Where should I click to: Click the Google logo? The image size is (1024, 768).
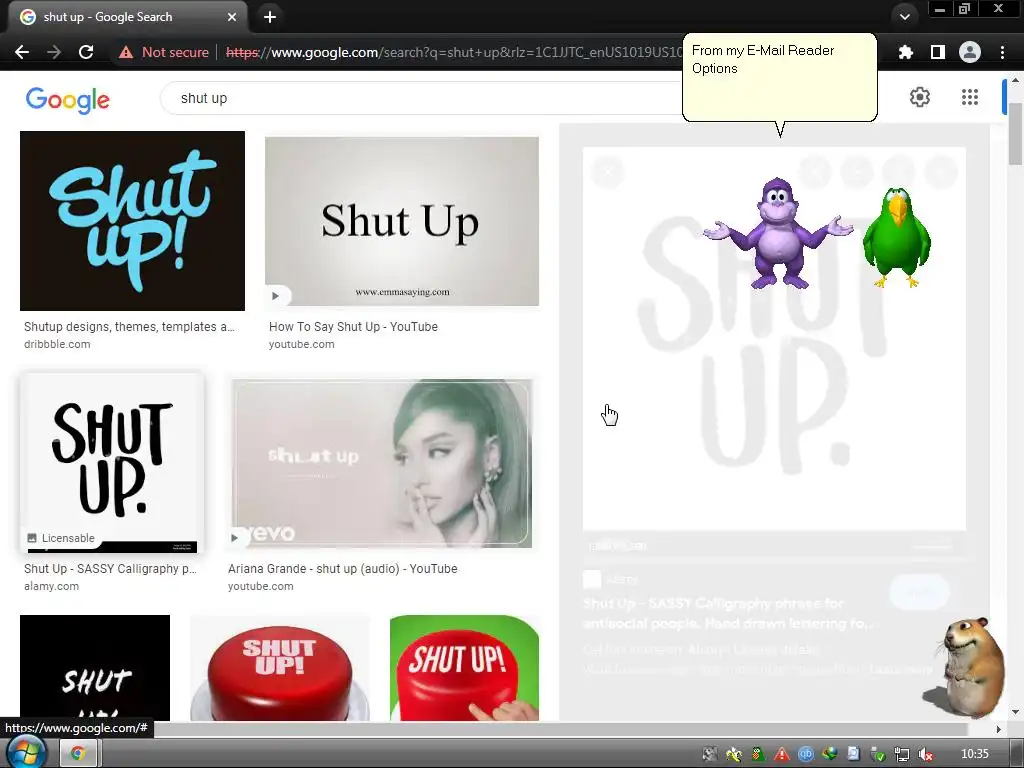click(x=67, y=99)
